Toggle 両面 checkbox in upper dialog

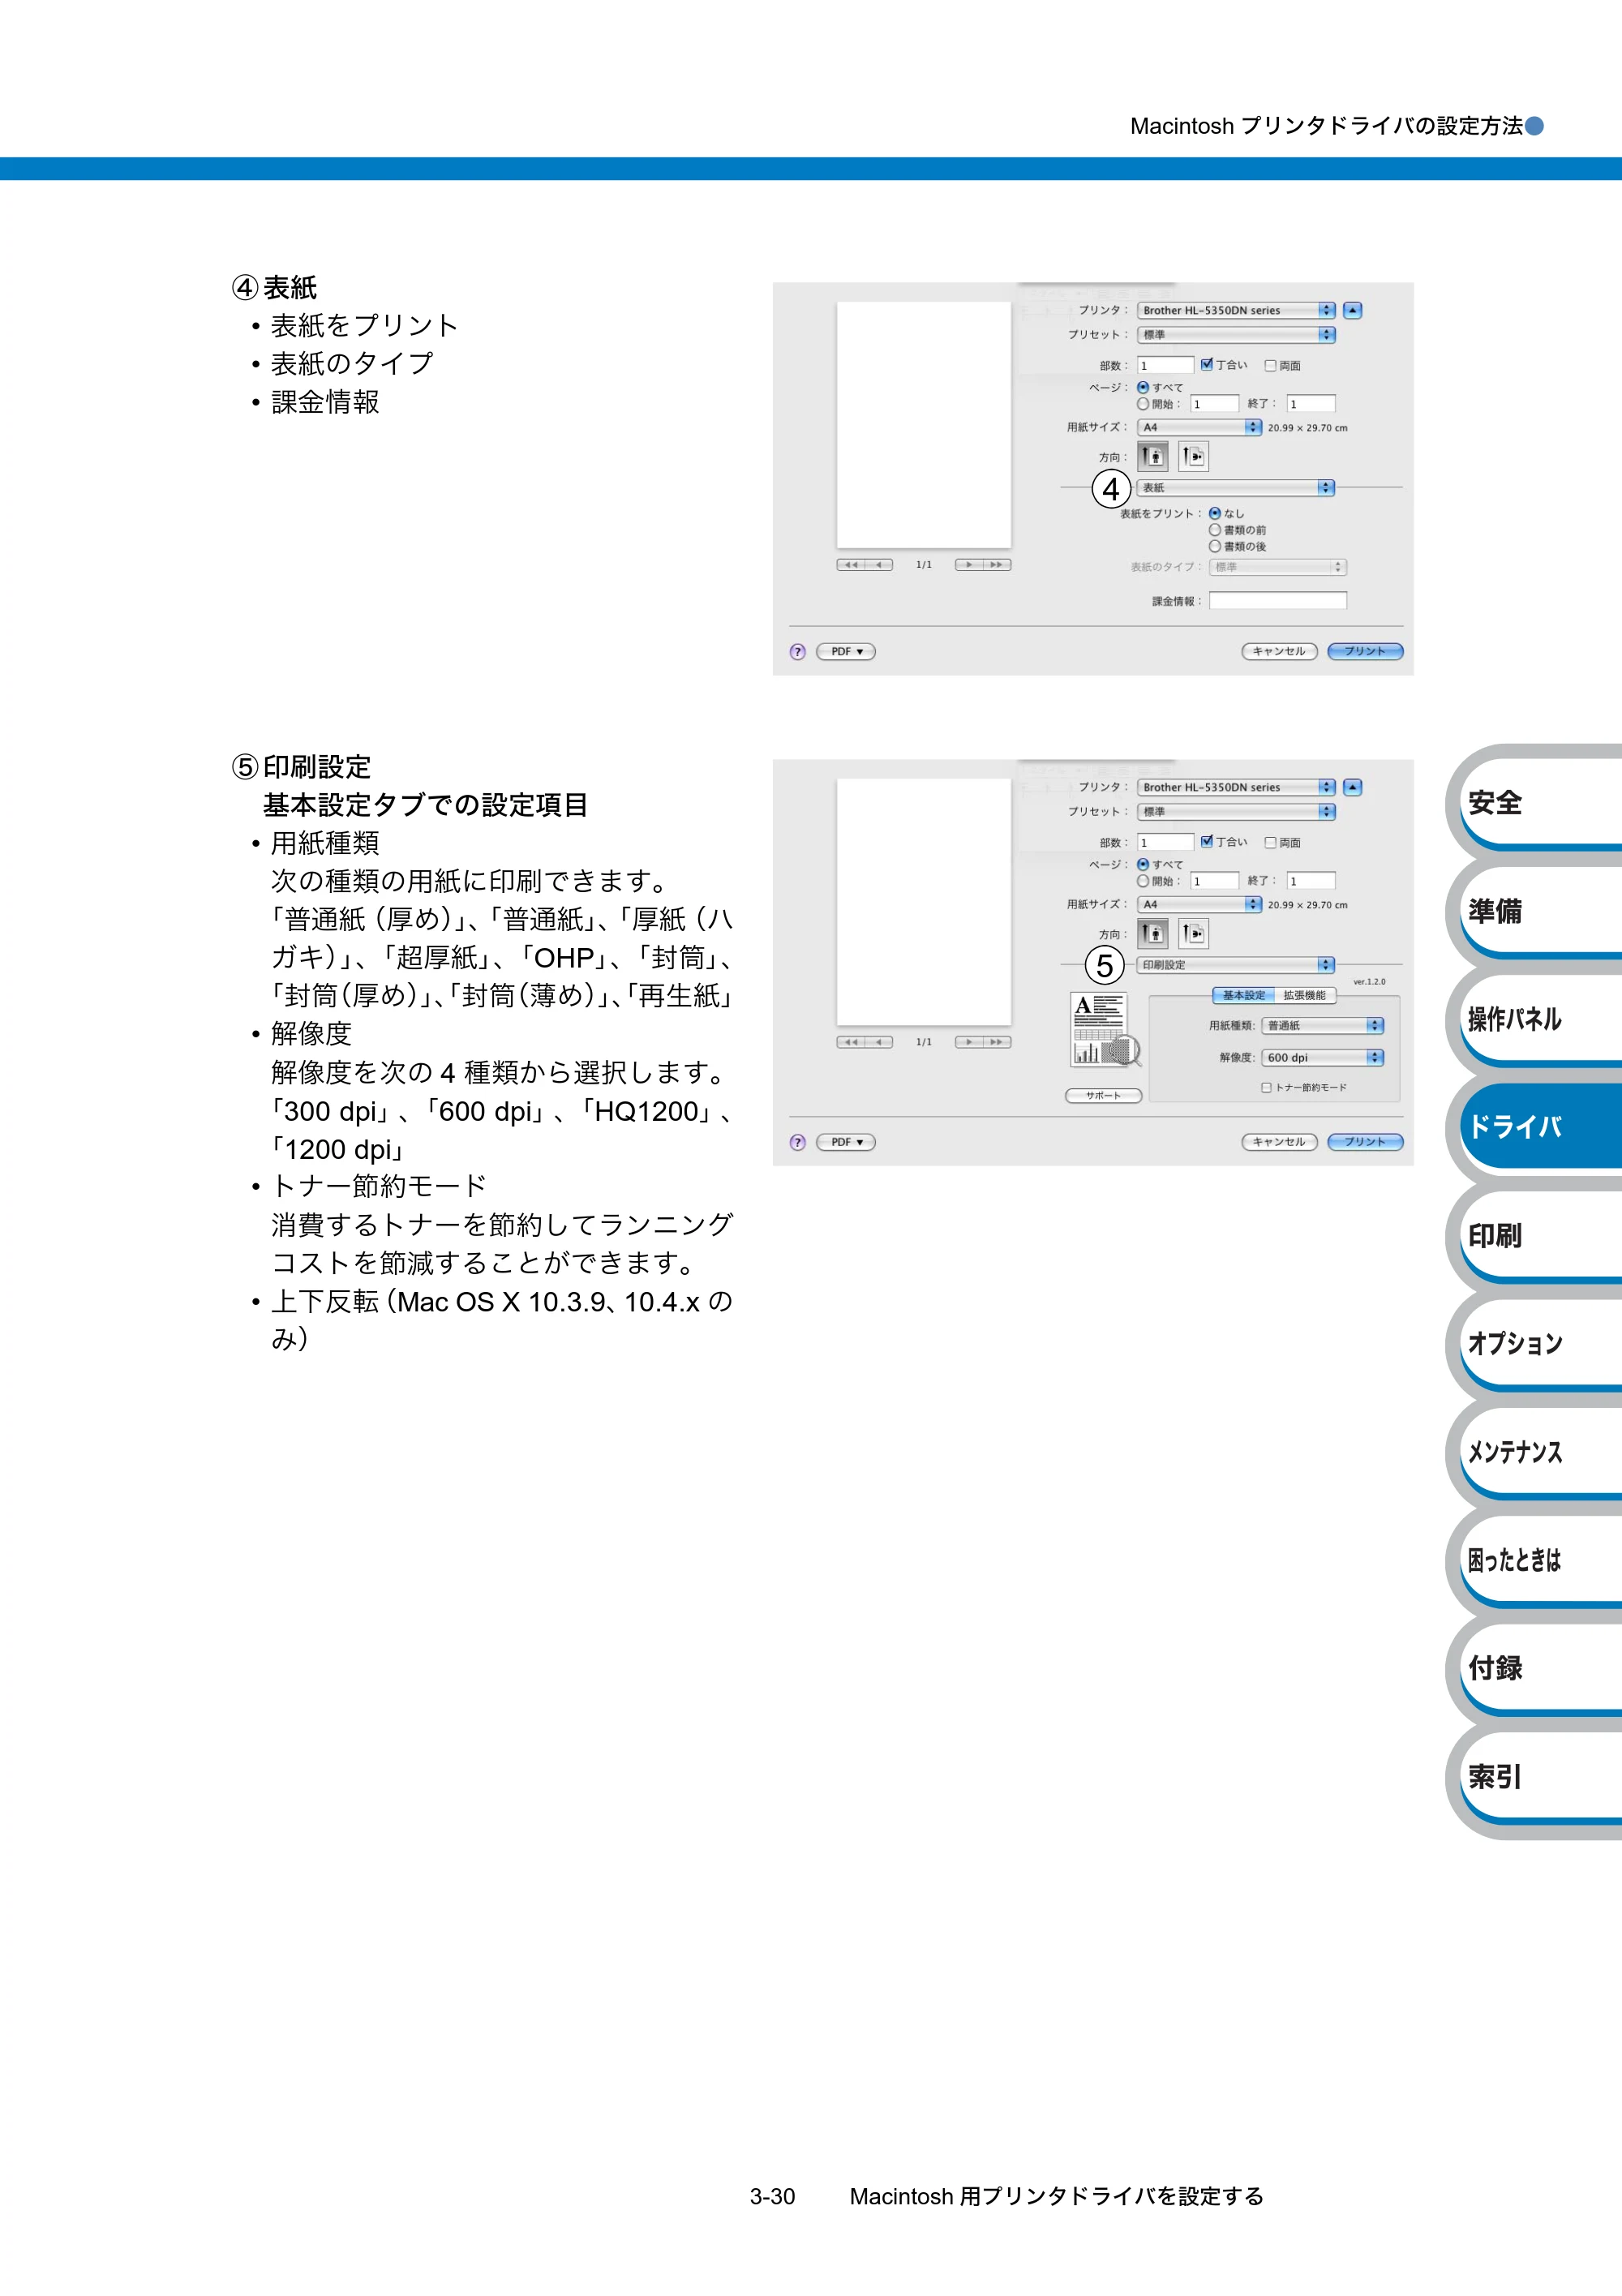pos(1270,366)
